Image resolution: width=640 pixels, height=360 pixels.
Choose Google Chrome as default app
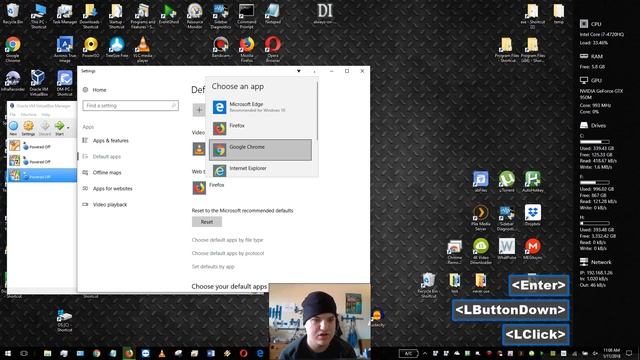pos(260,150)
